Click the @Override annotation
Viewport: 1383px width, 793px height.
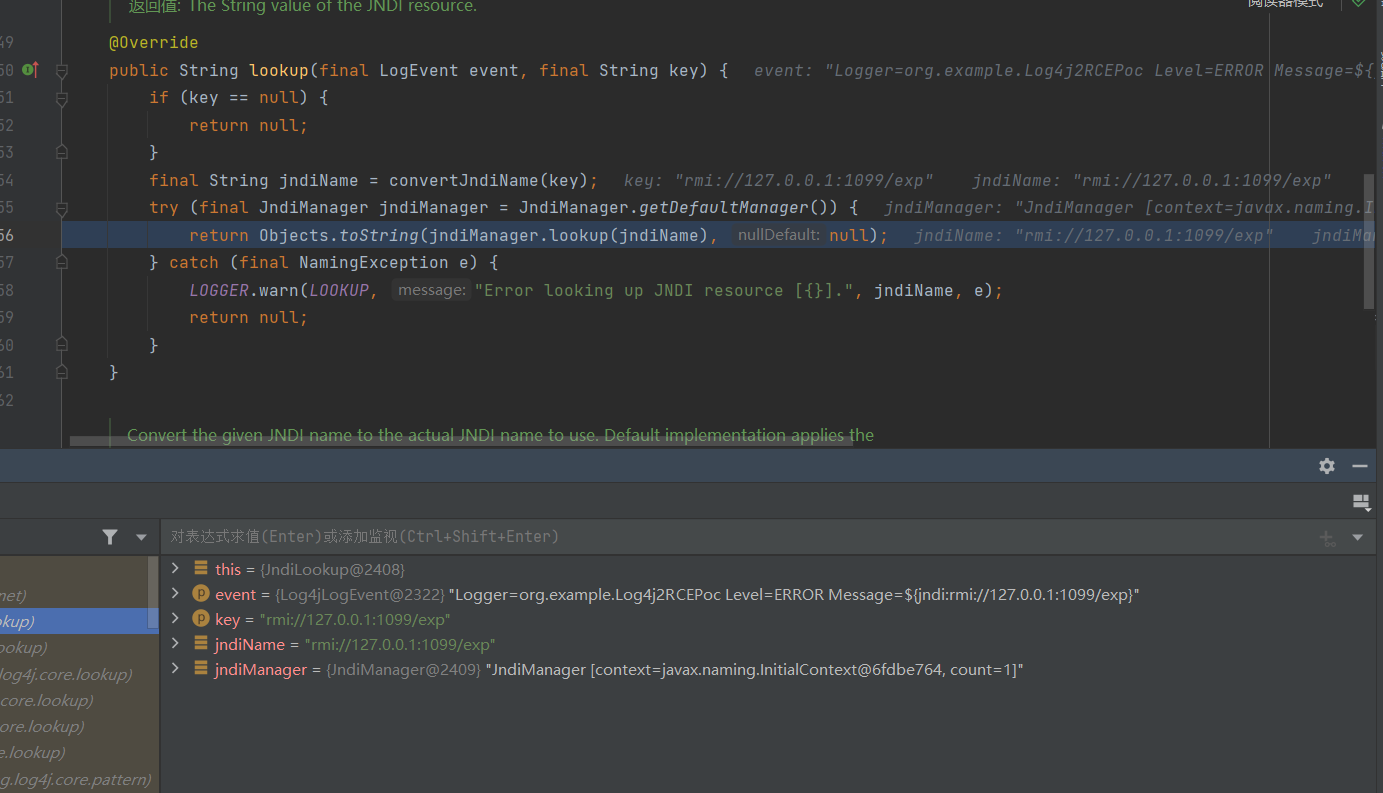coord(153,43)
